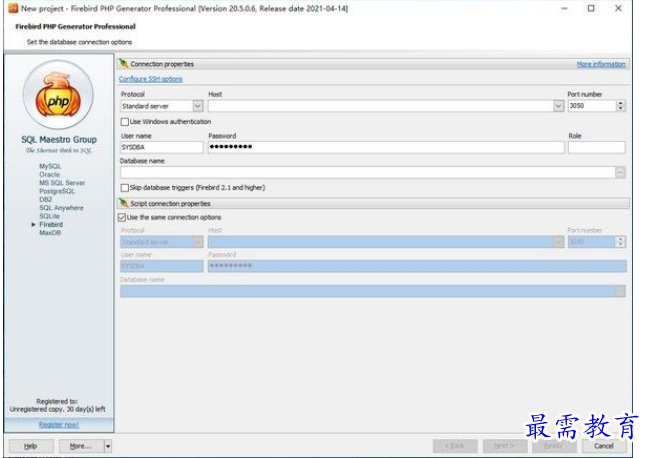This screenshot has width=647, height=458.
Task: Cancel the new project wizard
Action: (604, 446)
